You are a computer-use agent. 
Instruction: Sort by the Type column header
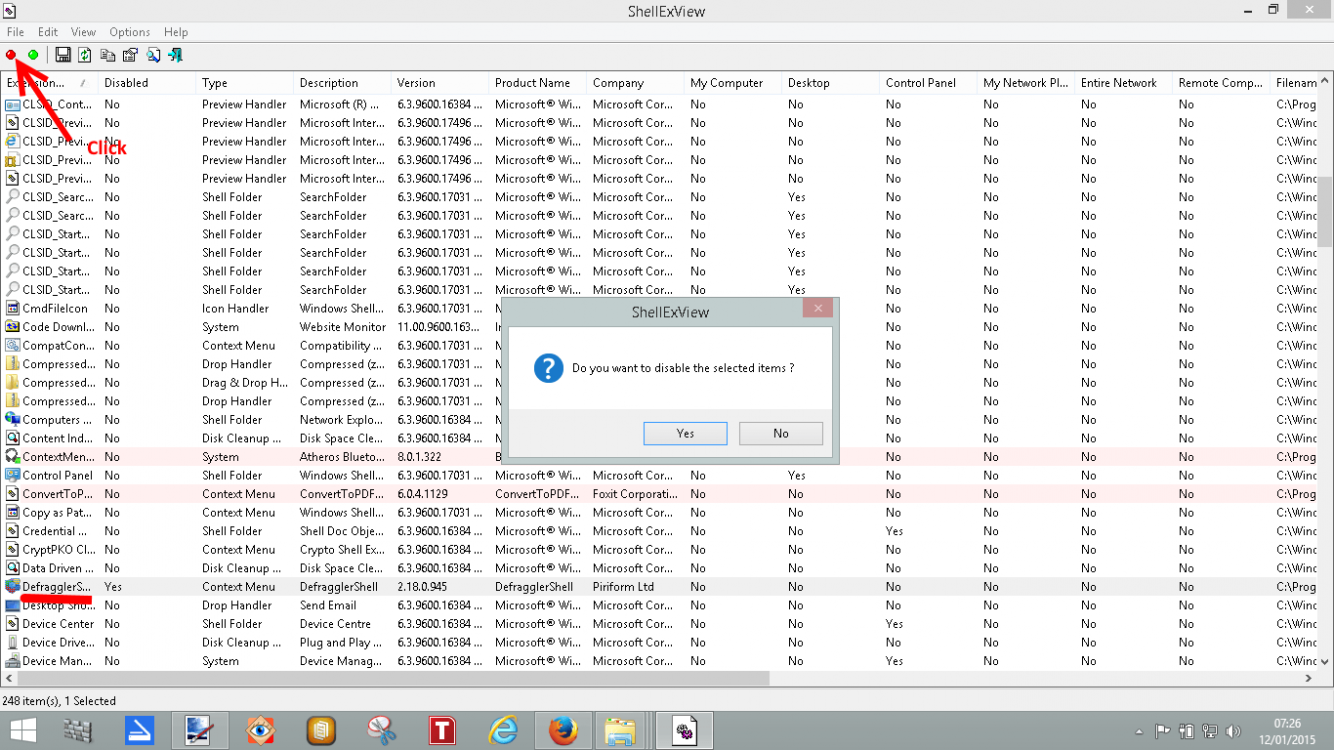tap(244, 83)
